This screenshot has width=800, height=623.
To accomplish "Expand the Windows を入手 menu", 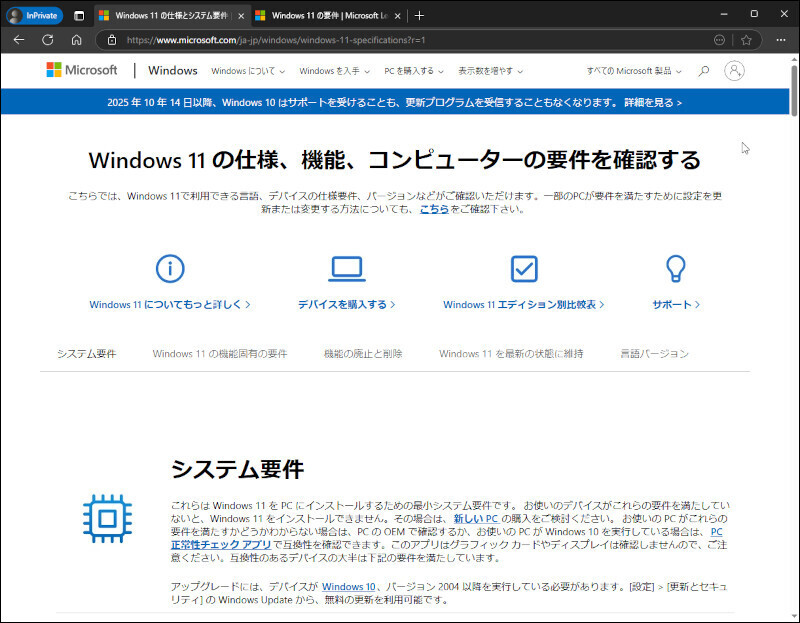I will pyautogui.click(x=334, y=71).
